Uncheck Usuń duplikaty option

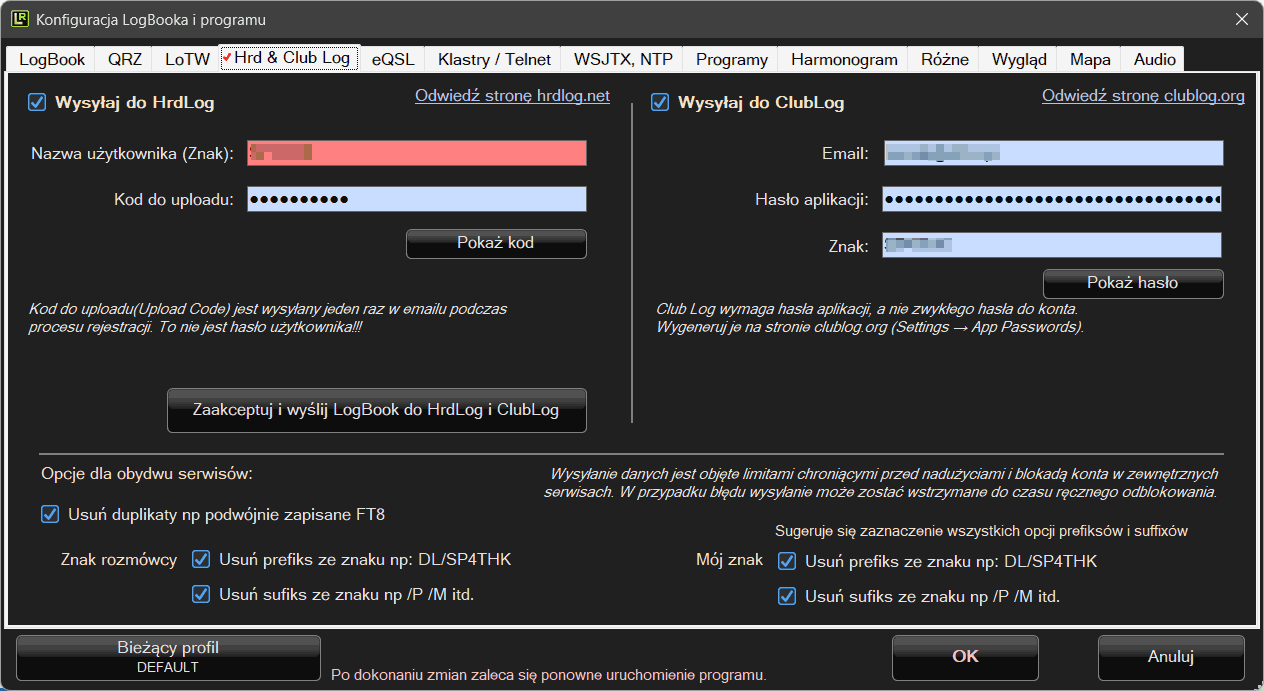pyautogui.click(x=50, y=515)
